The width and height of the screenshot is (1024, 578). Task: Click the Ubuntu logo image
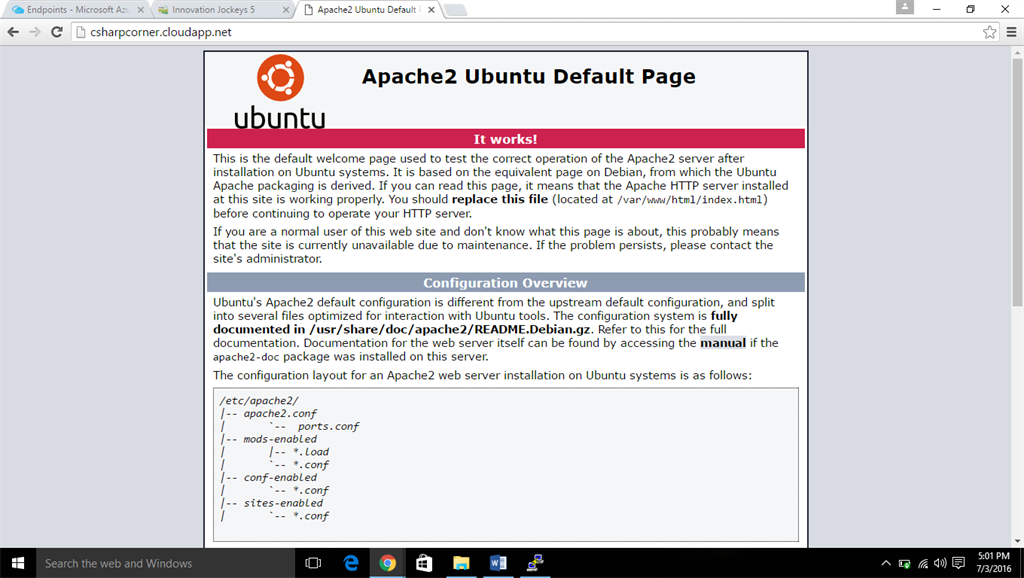(x=280, y=91)
